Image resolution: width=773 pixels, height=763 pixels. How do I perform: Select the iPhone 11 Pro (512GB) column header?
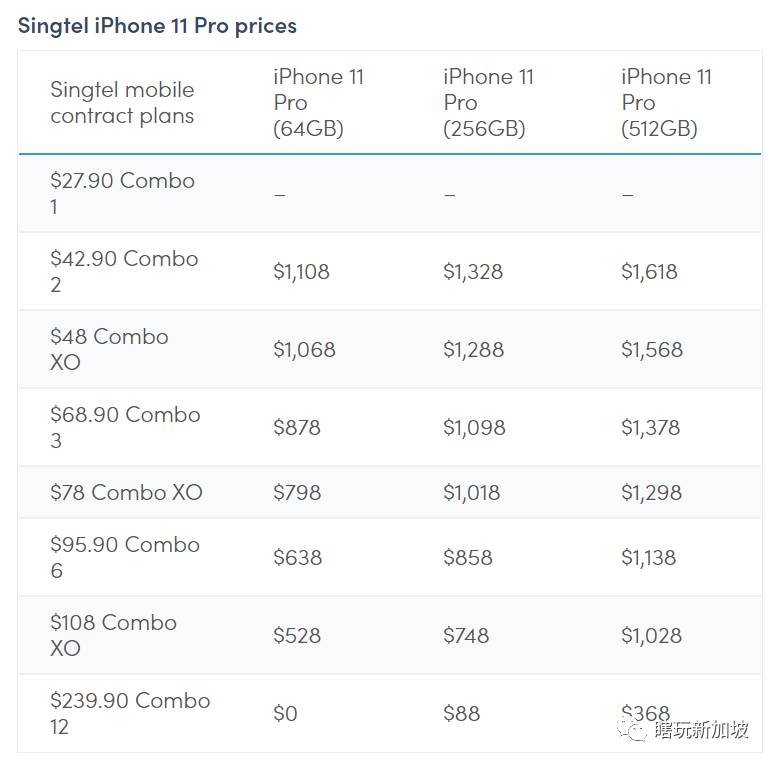coord(666,102)
